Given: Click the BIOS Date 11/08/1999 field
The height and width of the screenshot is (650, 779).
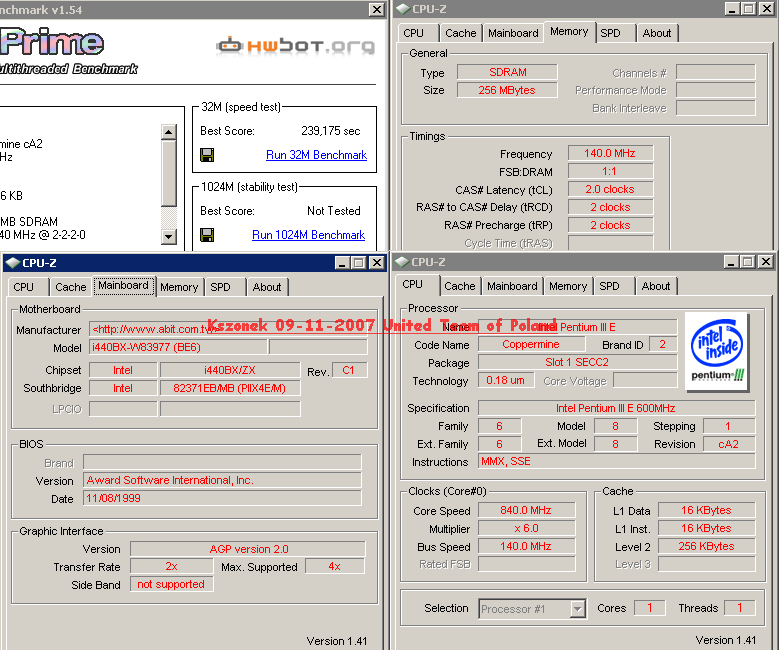Looking at the screenshot, I should pos(222,498).
